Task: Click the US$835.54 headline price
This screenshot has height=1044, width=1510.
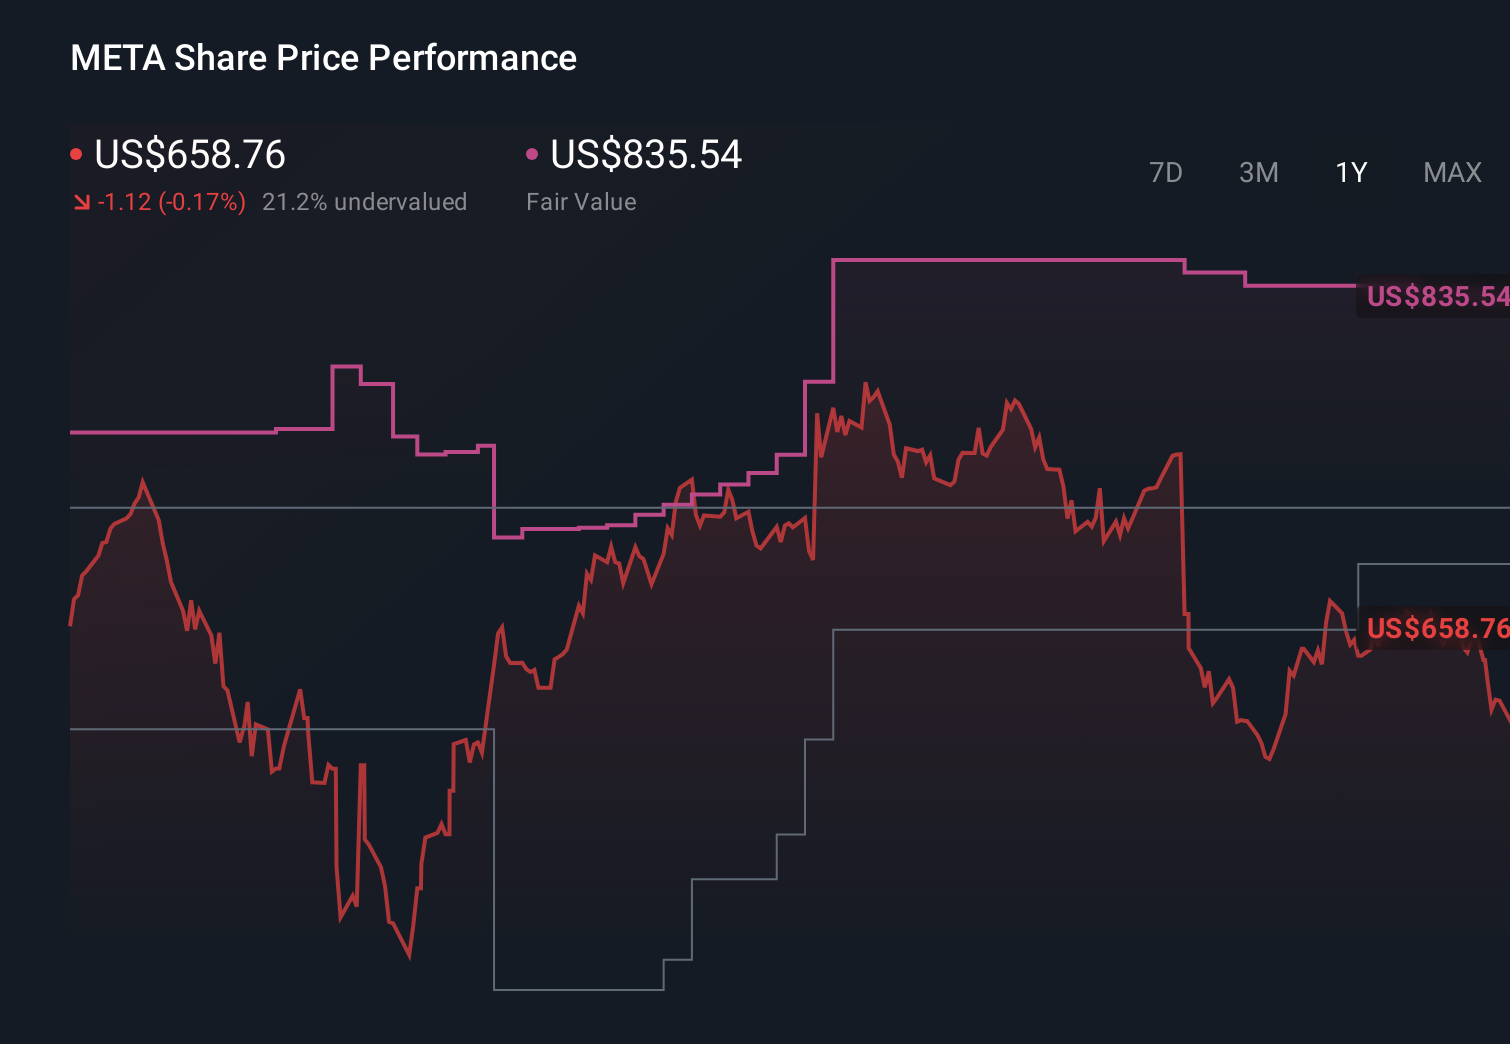Action: pos(646,153)
